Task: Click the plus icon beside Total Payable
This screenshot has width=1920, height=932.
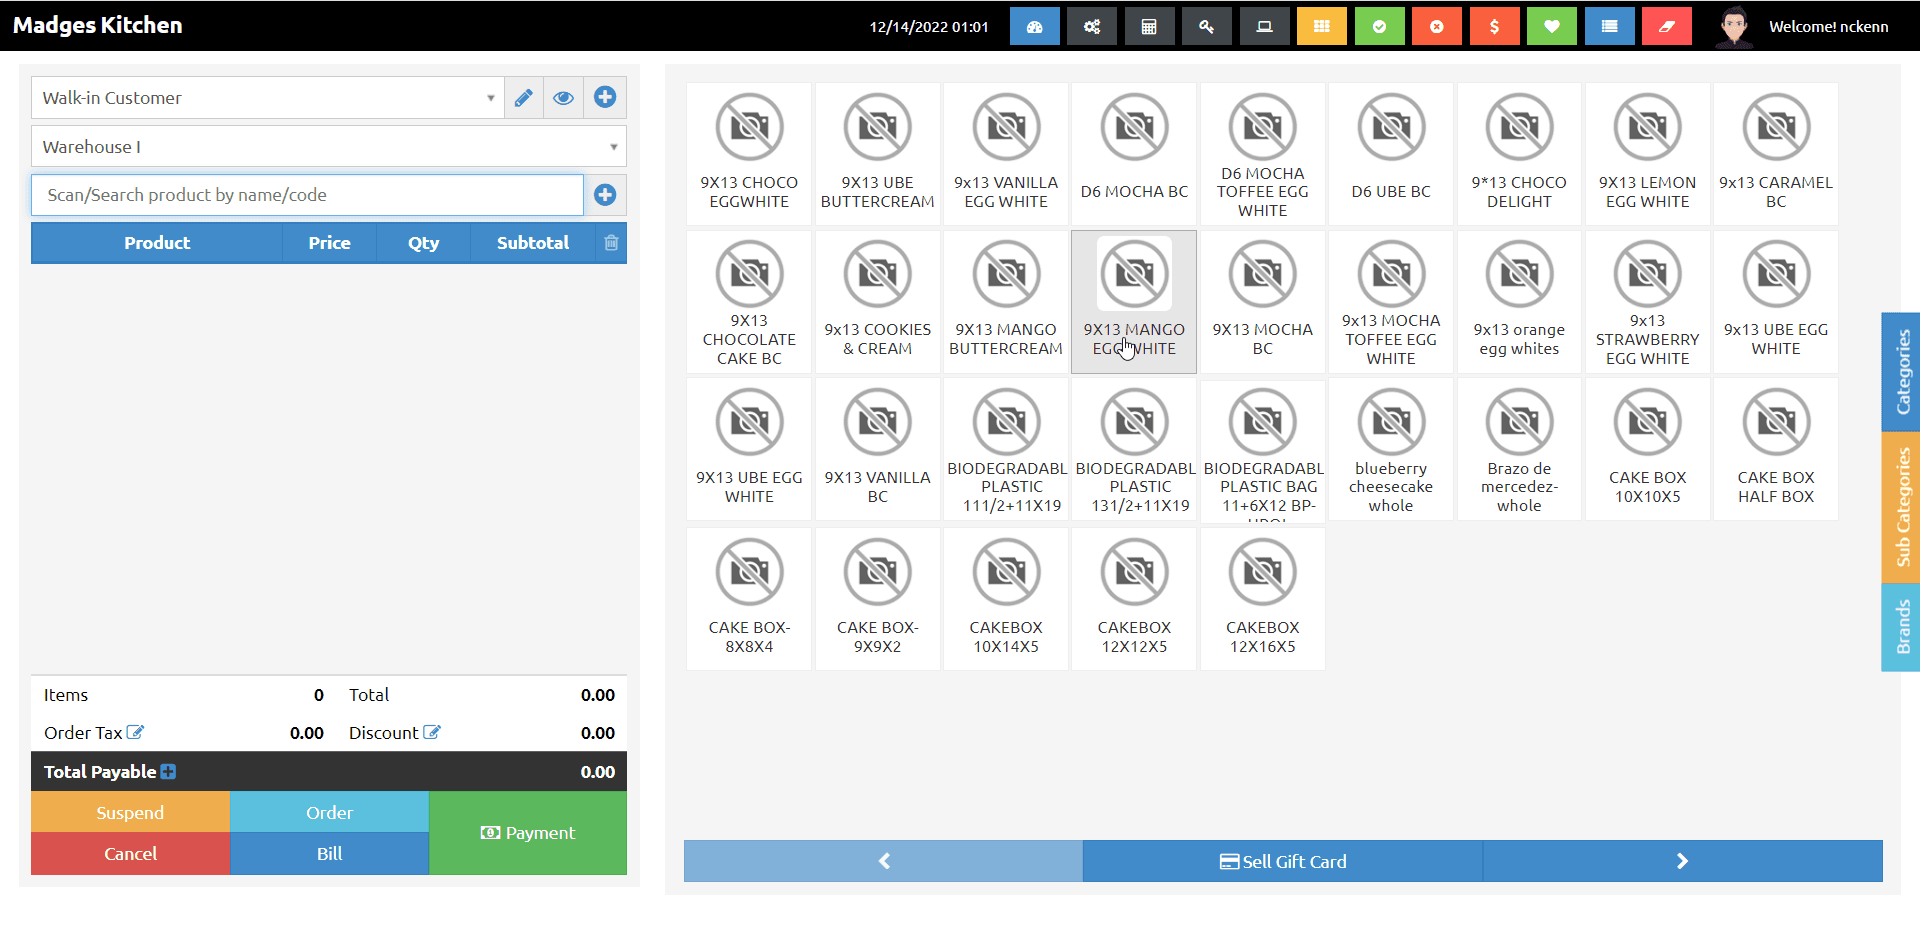Action: click(x=168, y=771)
